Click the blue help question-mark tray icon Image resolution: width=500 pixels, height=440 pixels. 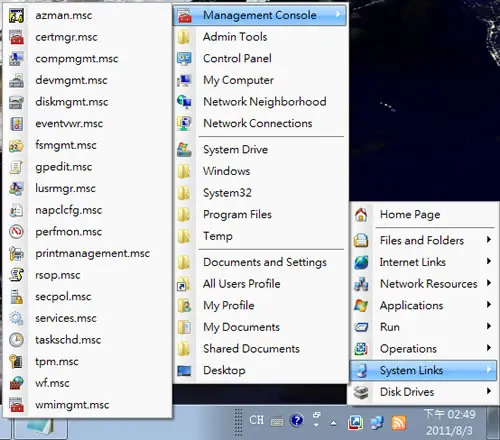297,421
